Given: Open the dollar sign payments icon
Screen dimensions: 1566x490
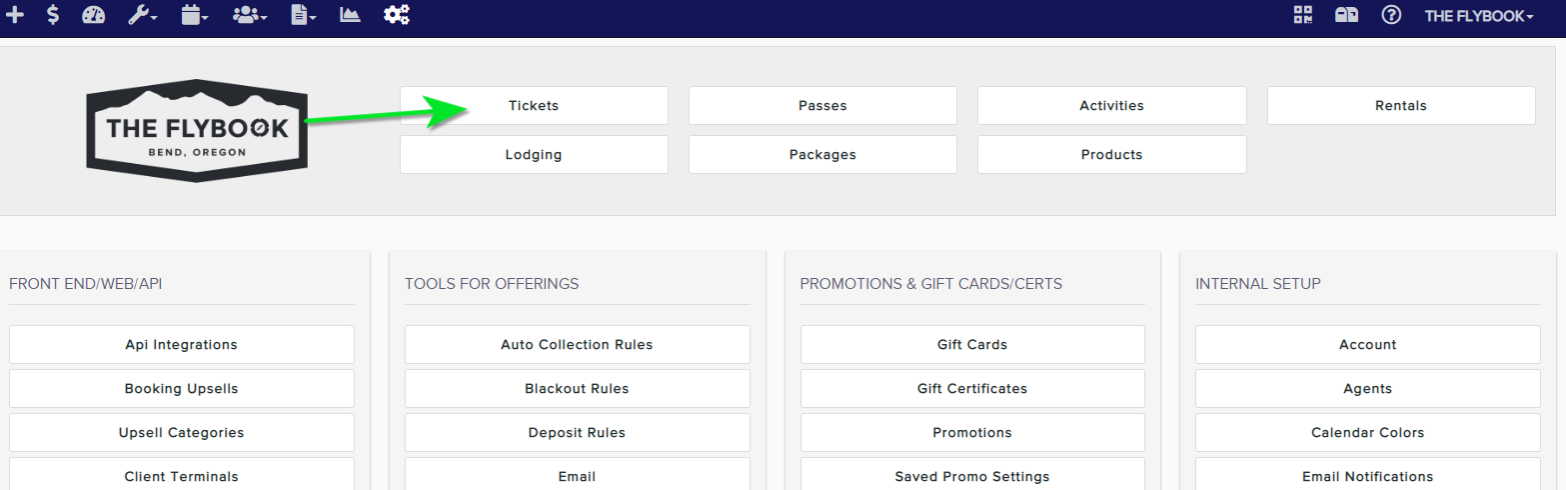Looking at the screenshot, I should (53, 15).
